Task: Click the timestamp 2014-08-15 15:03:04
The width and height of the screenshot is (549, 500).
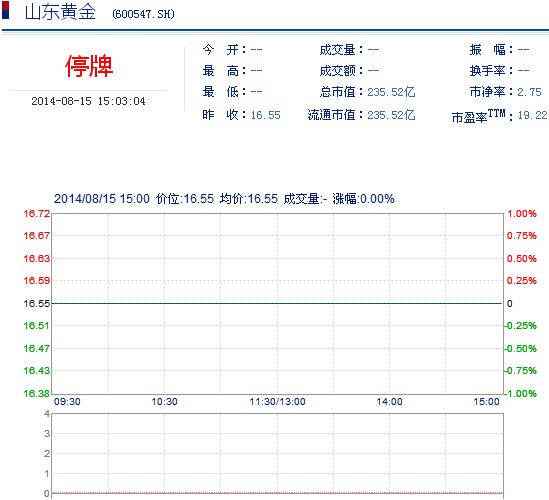Action: click(x=88, y=101)
